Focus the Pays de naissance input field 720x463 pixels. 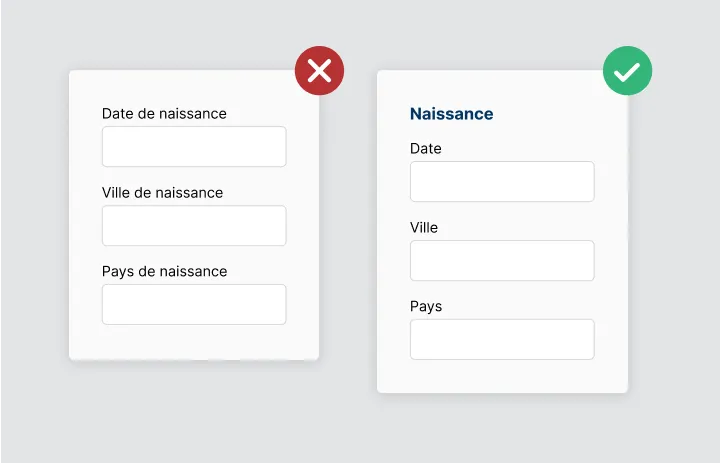pos(194,304)
